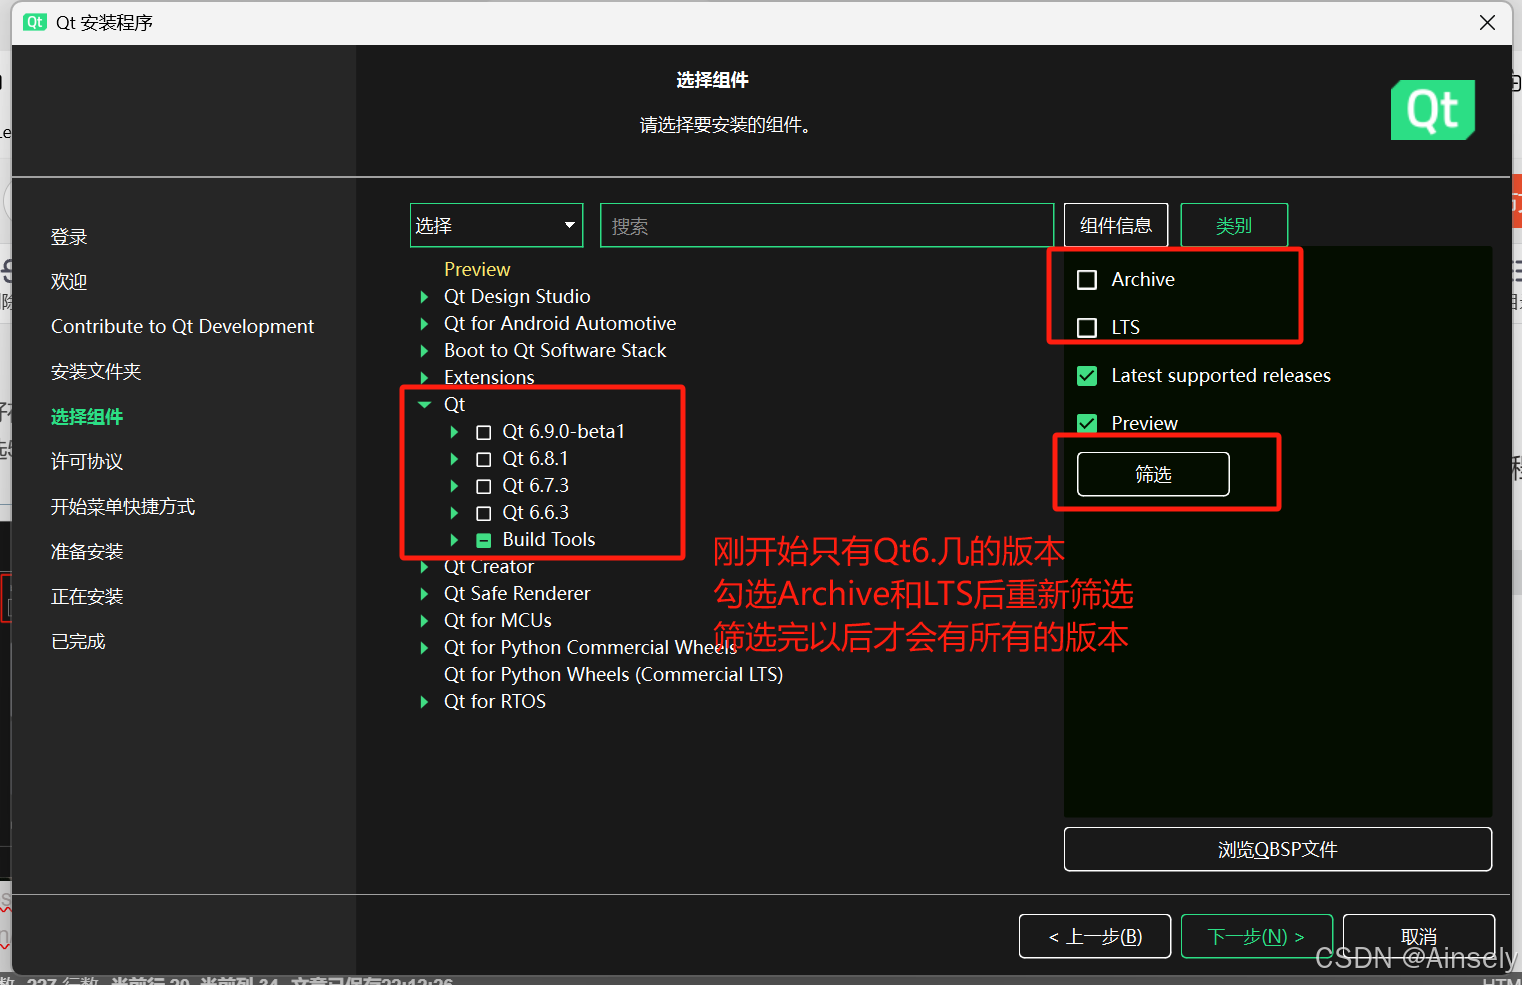
Task: Expand Qt for Android Automotive node
Action: 424,324
